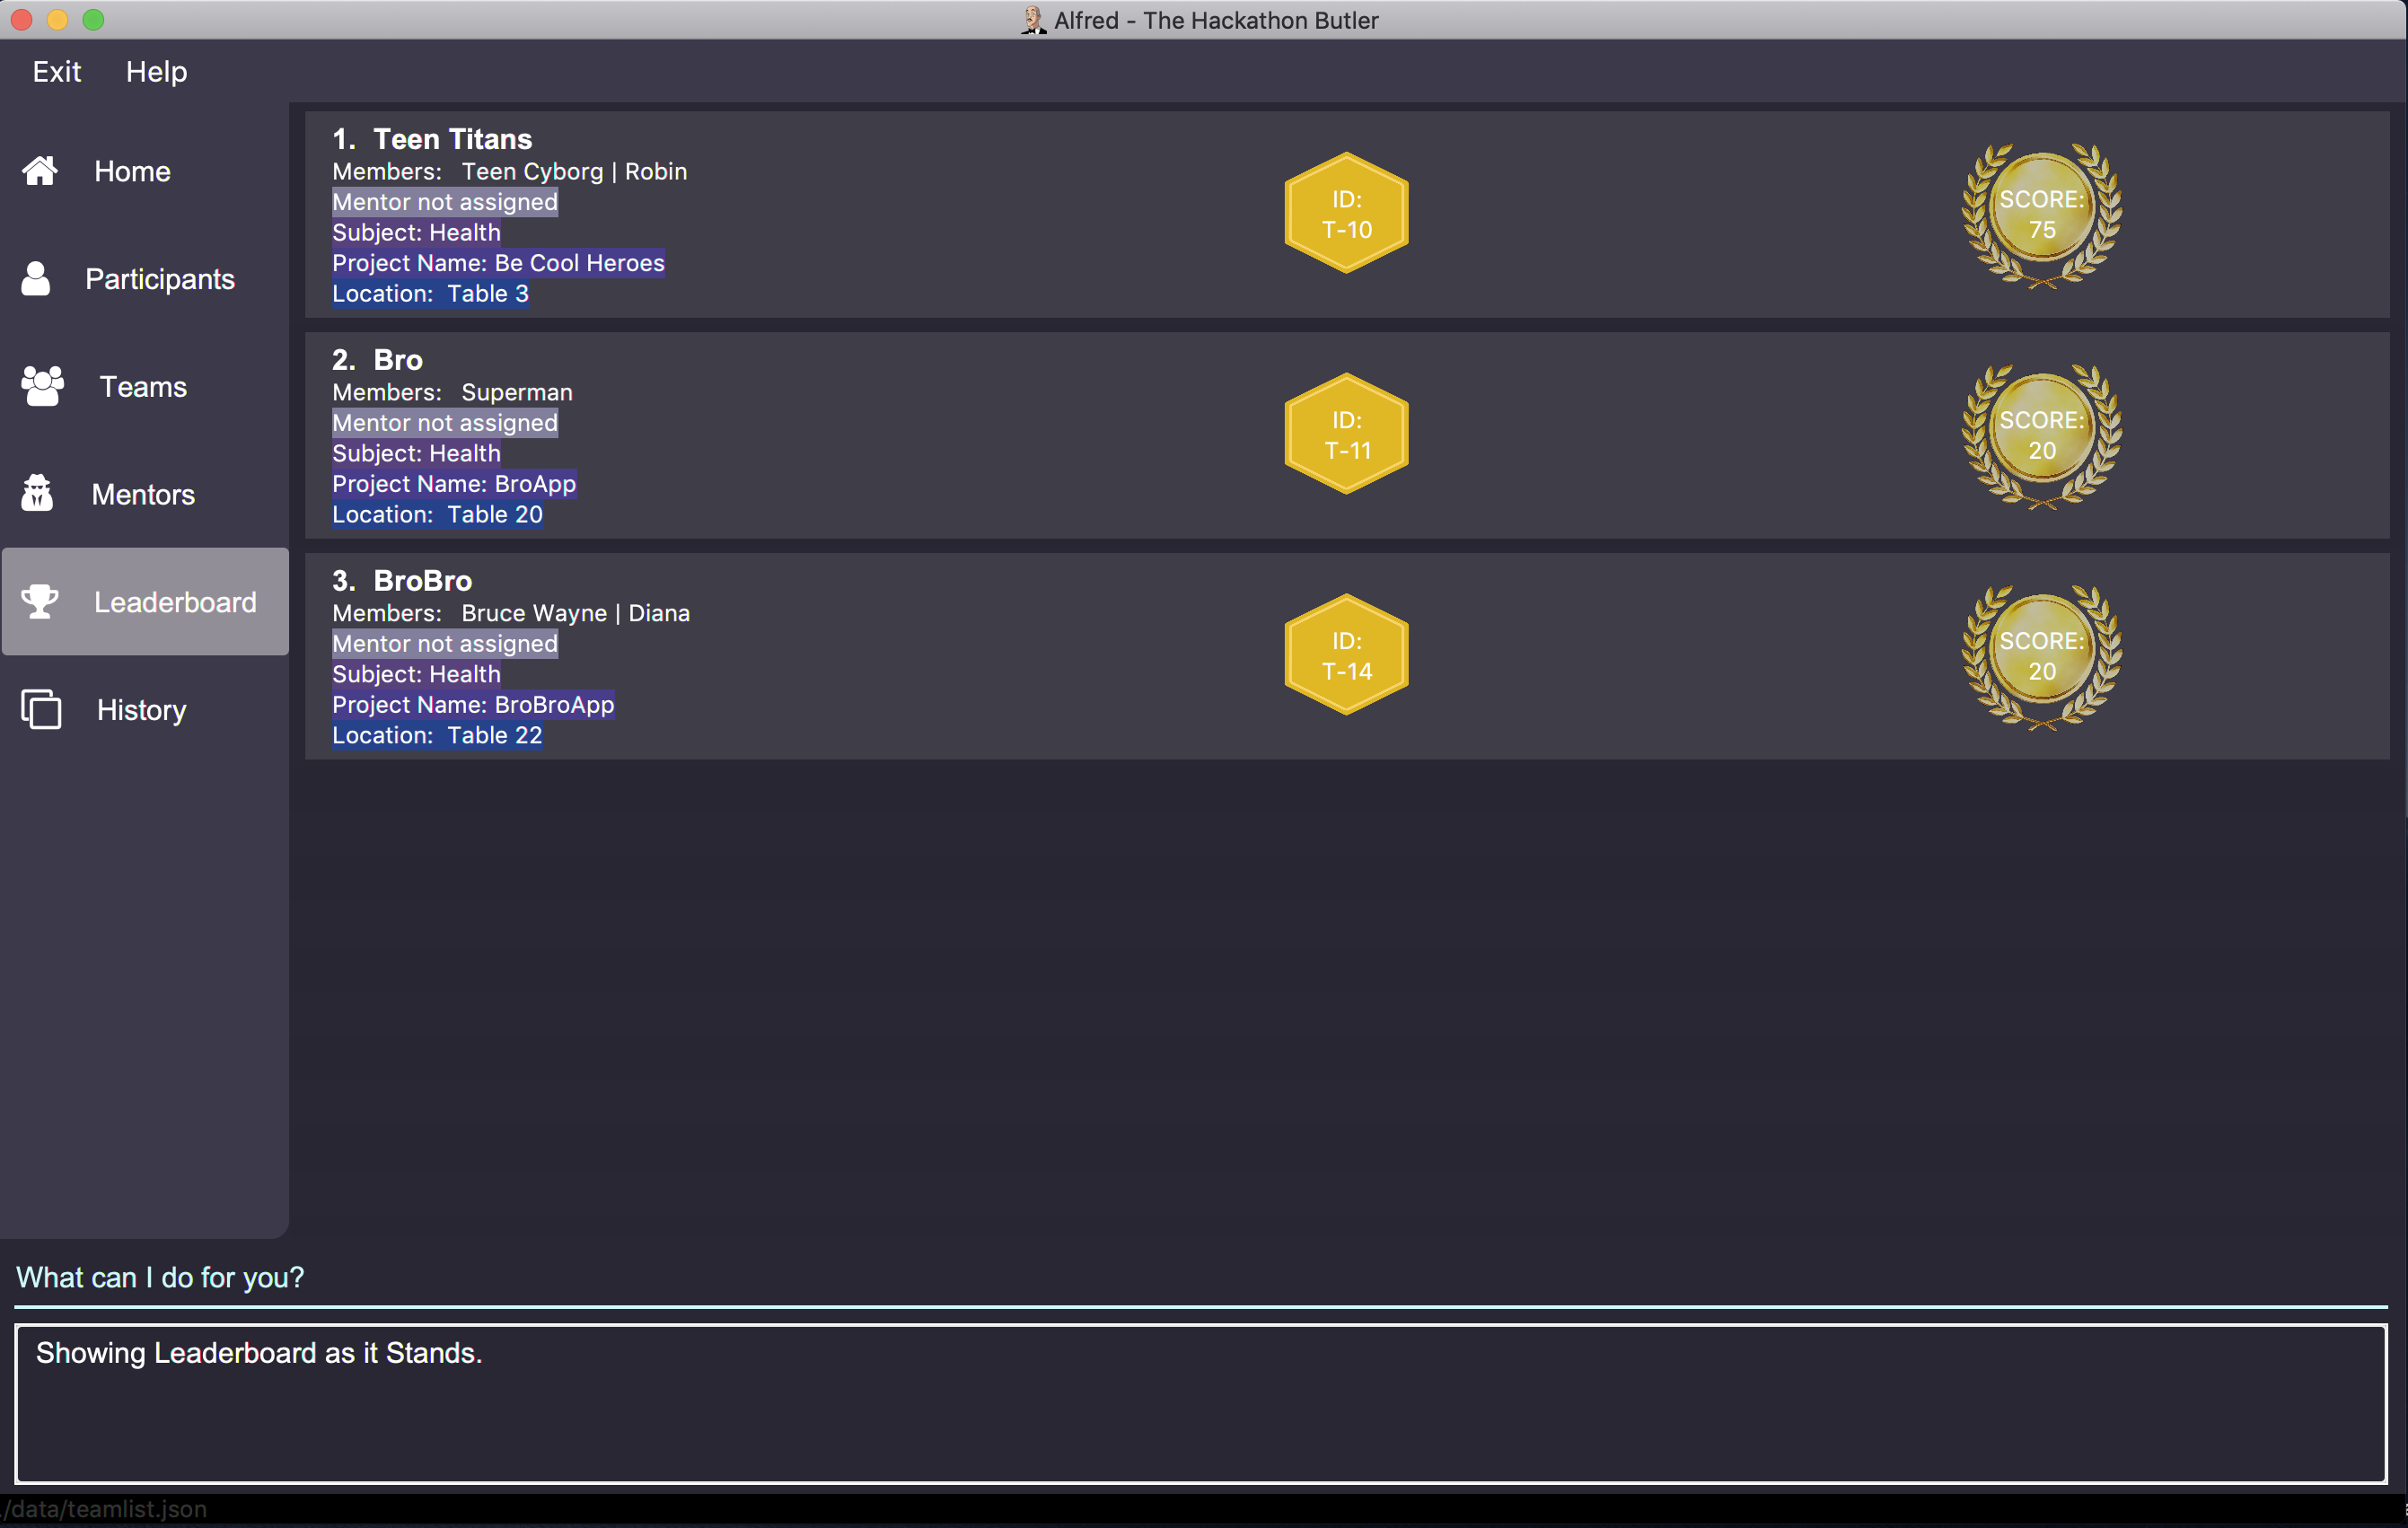Click the Mentor not assigned link for Teen Titans
Screen dimensions: 2408x1528
tap(444, 202)
